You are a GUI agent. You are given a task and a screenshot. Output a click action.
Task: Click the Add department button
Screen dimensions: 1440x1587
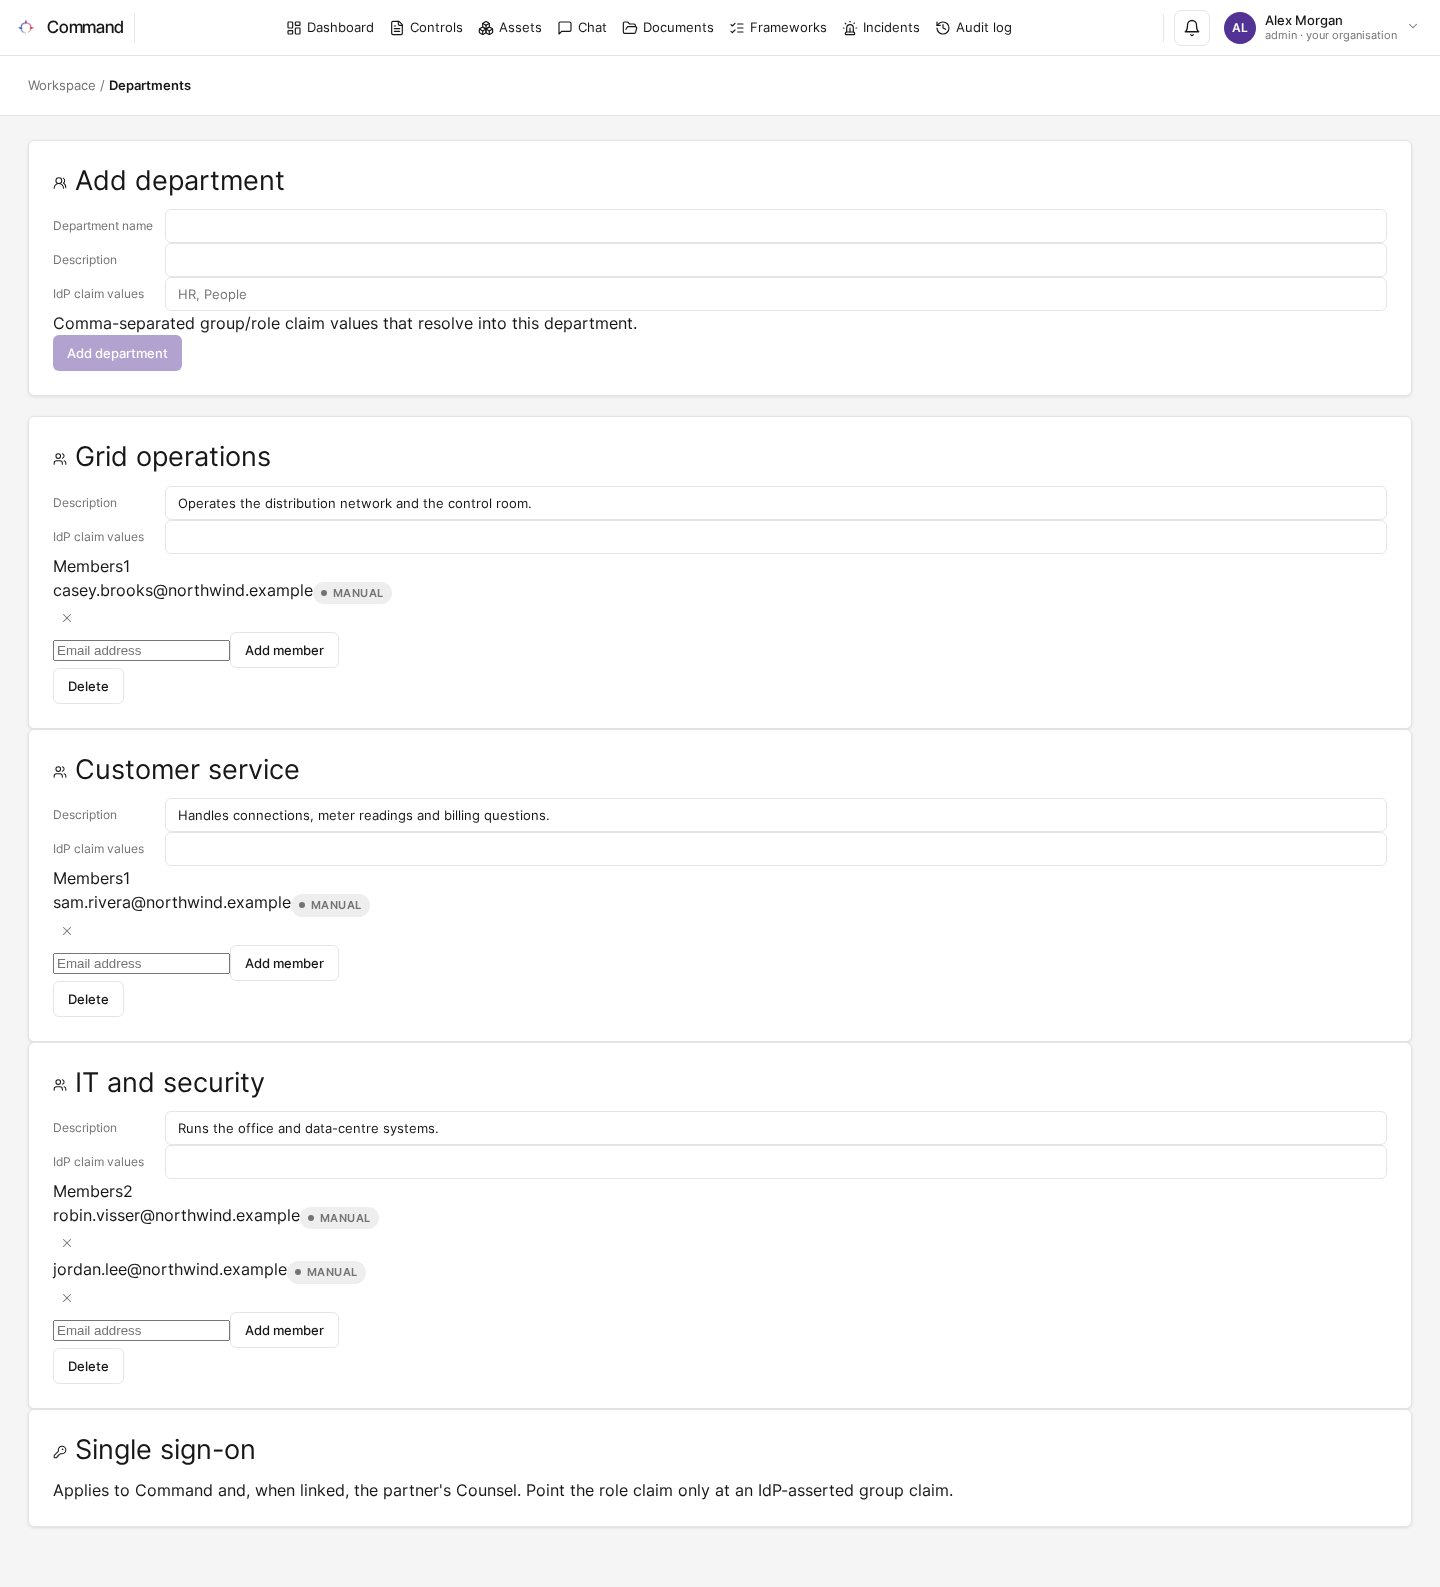(117, 353)
